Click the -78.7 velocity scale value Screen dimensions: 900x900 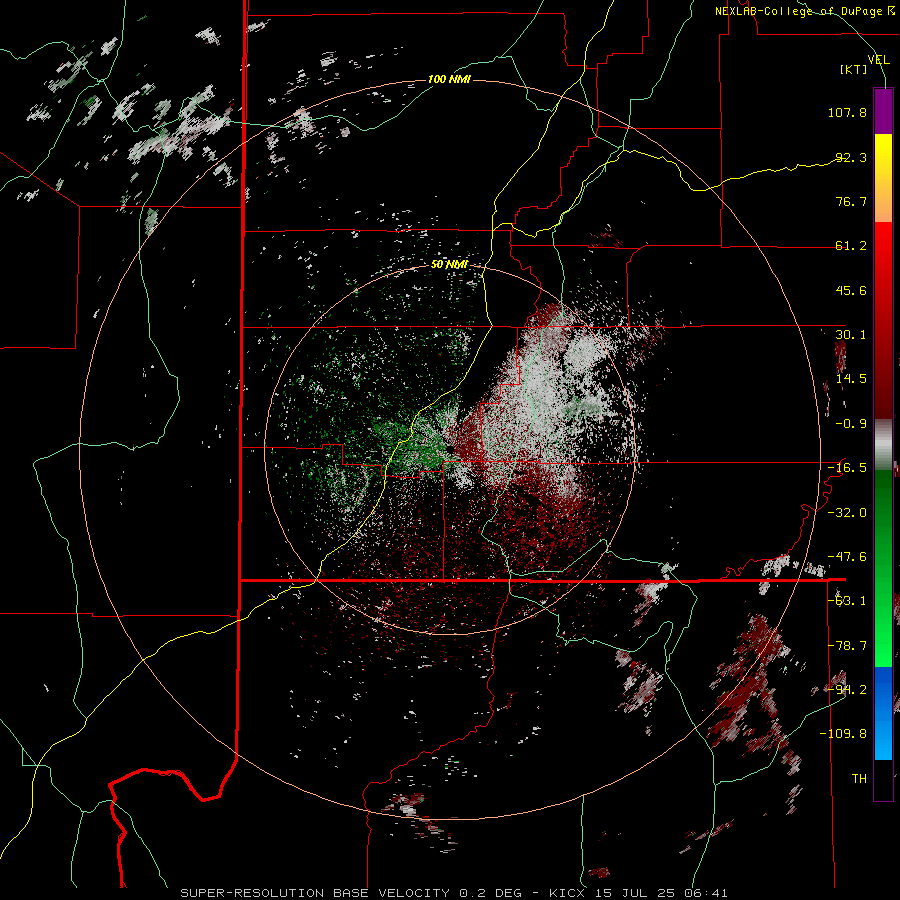pos(847,646)
